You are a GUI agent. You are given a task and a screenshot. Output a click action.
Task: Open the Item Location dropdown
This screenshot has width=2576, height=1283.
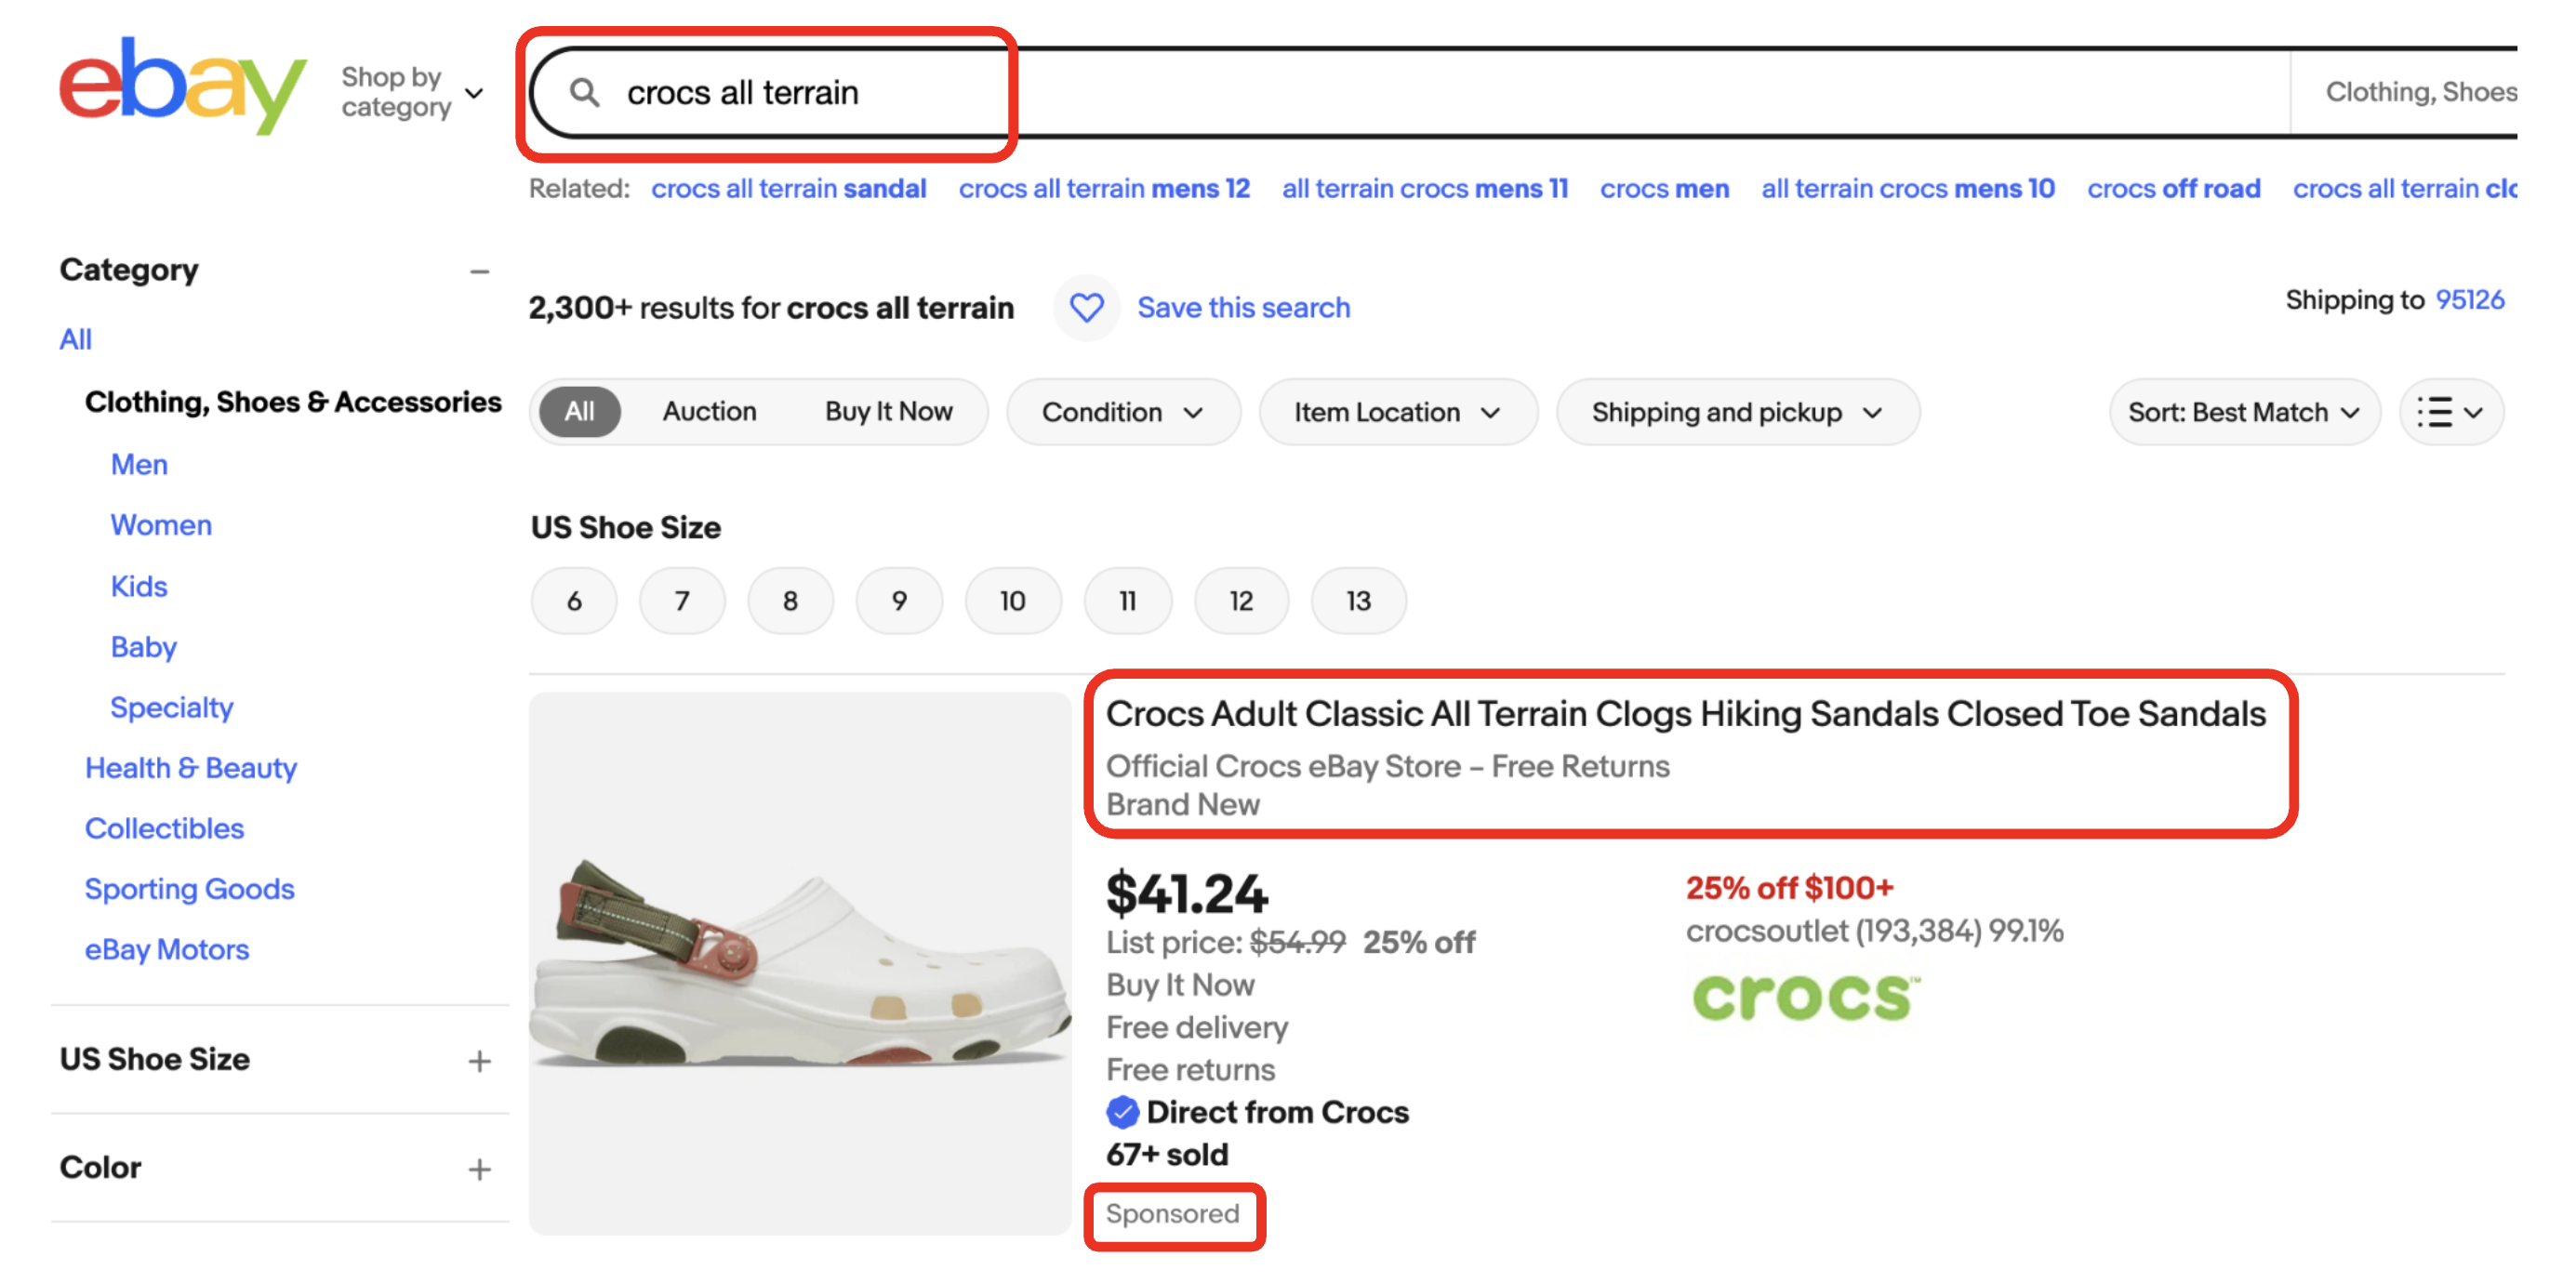click(x=1396, y=412)
